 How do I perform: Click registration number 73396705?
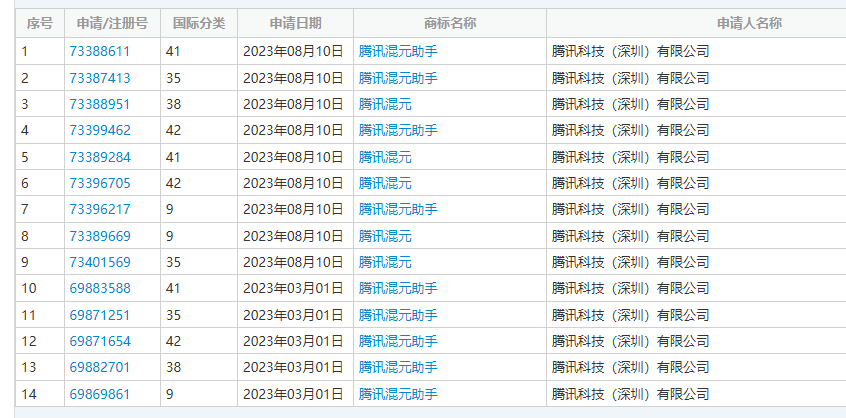(100, 183)
